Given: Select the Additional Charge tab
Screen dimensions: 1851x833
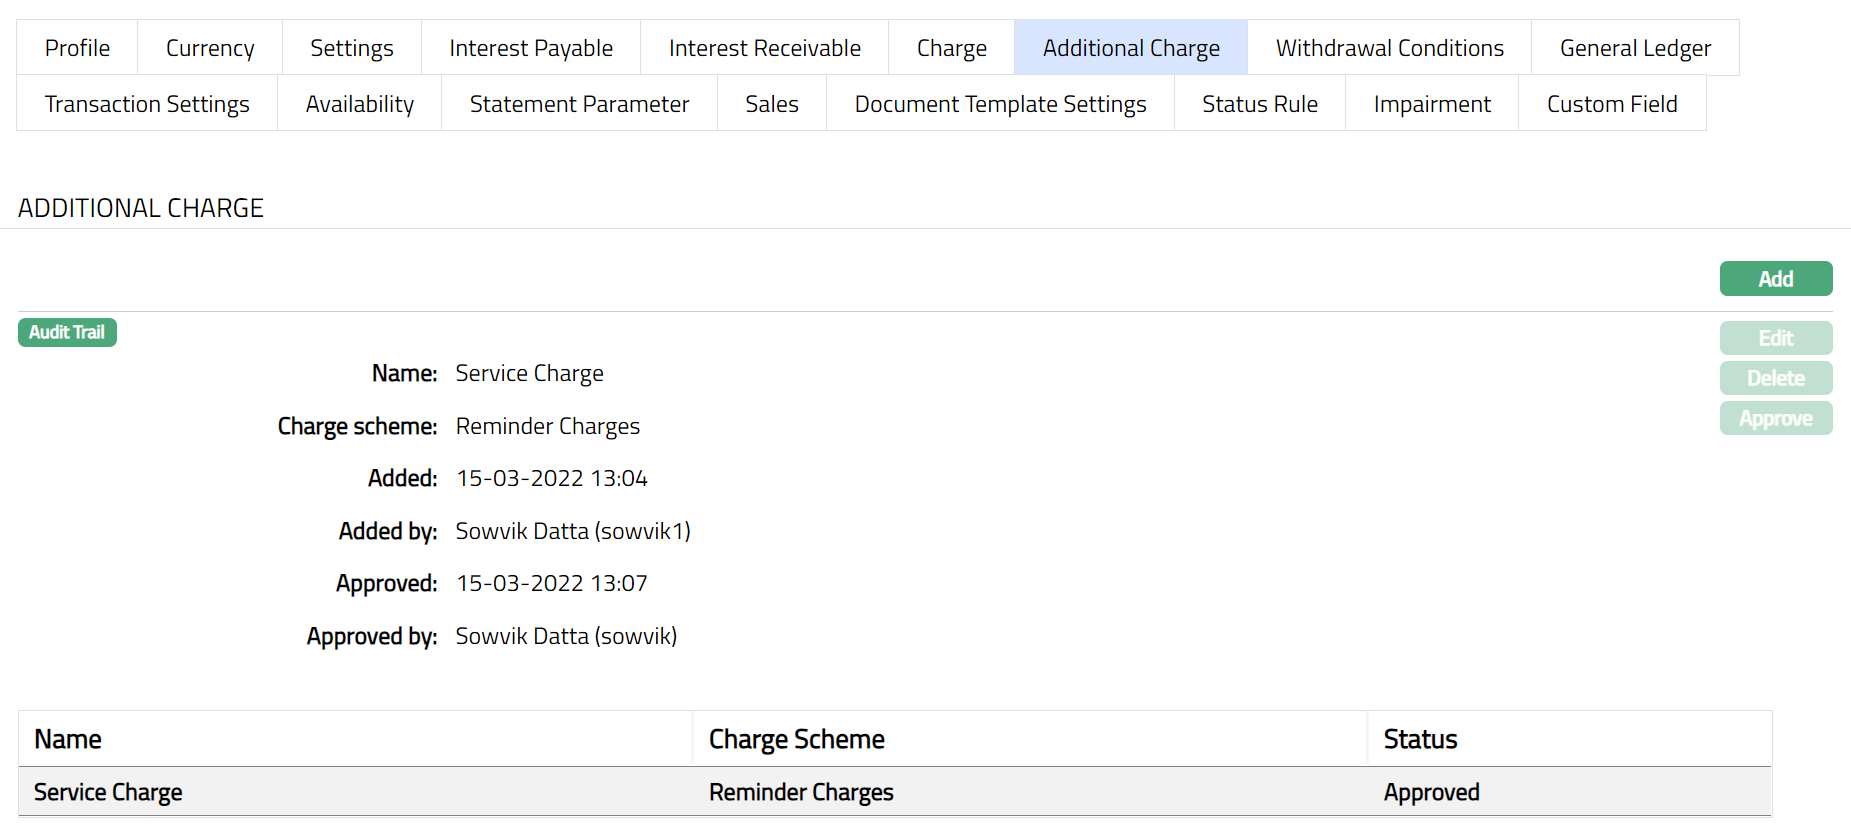Looking at the screenshot, I should (1131, 48).
